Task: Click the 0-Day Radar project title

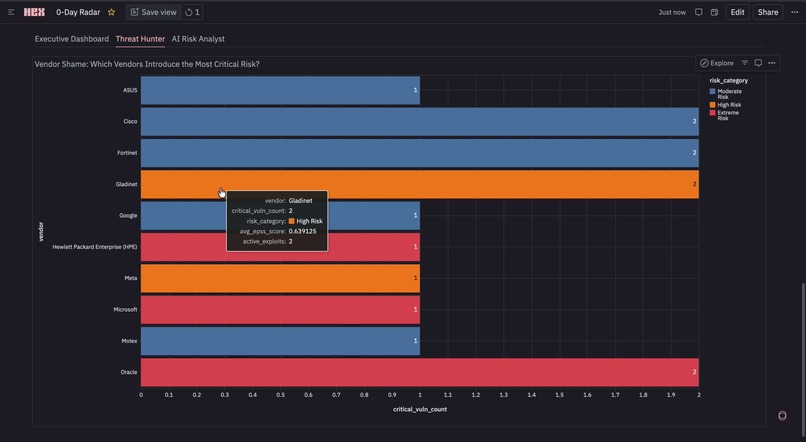Action: [x=78, y=12]
